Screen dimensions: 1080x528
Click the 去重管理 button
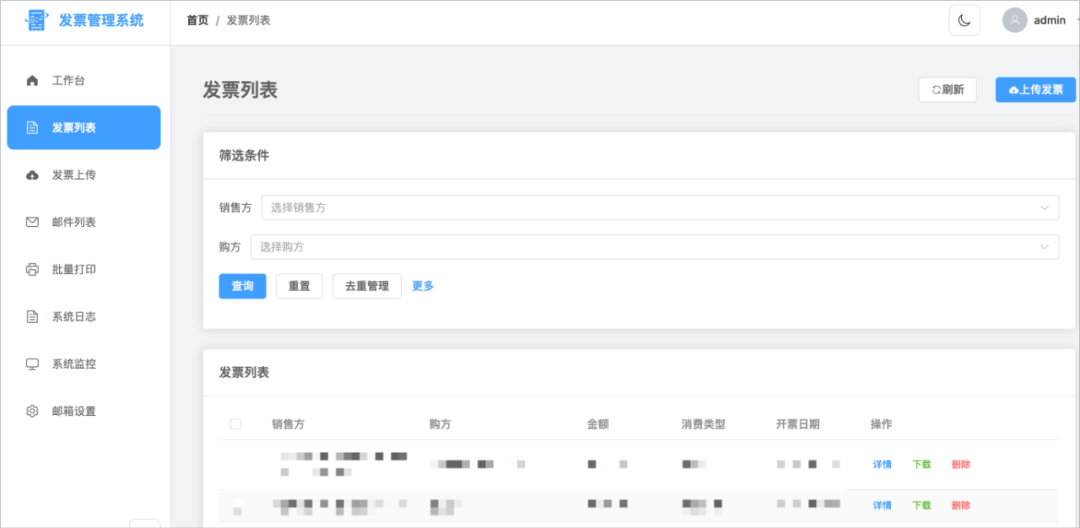(367, 286)
